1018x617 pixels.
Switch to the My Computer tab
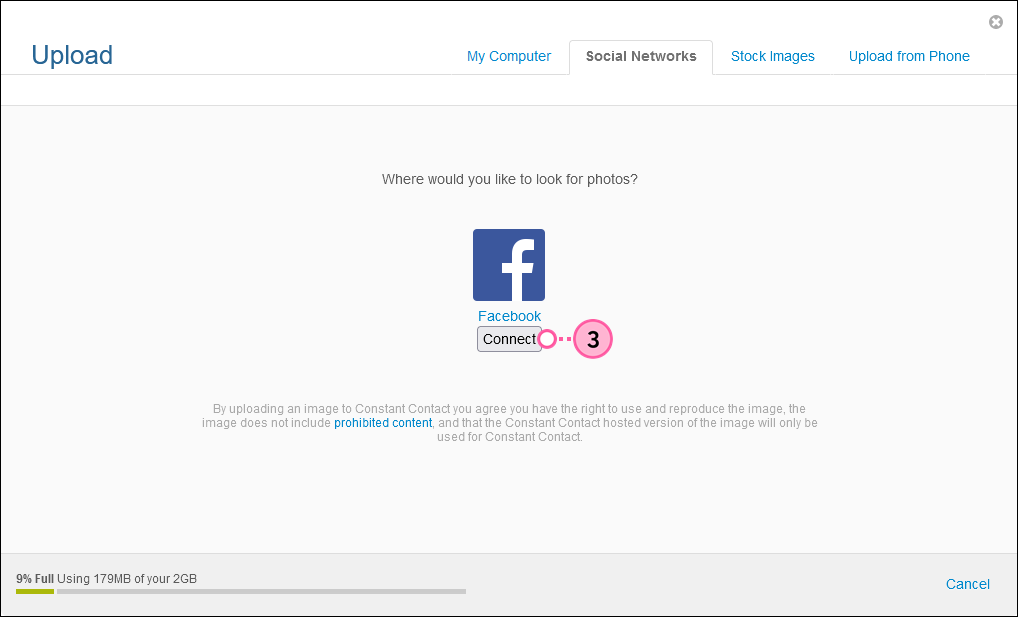509,57
